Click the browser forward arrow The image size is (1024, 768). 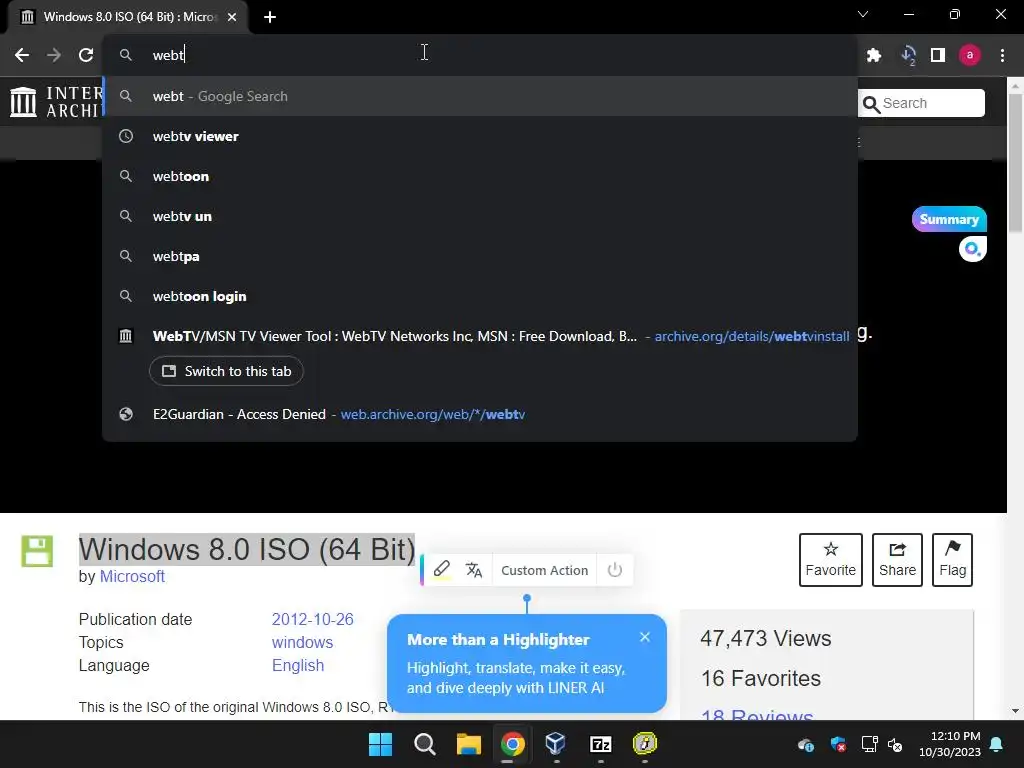pos(54,55)
